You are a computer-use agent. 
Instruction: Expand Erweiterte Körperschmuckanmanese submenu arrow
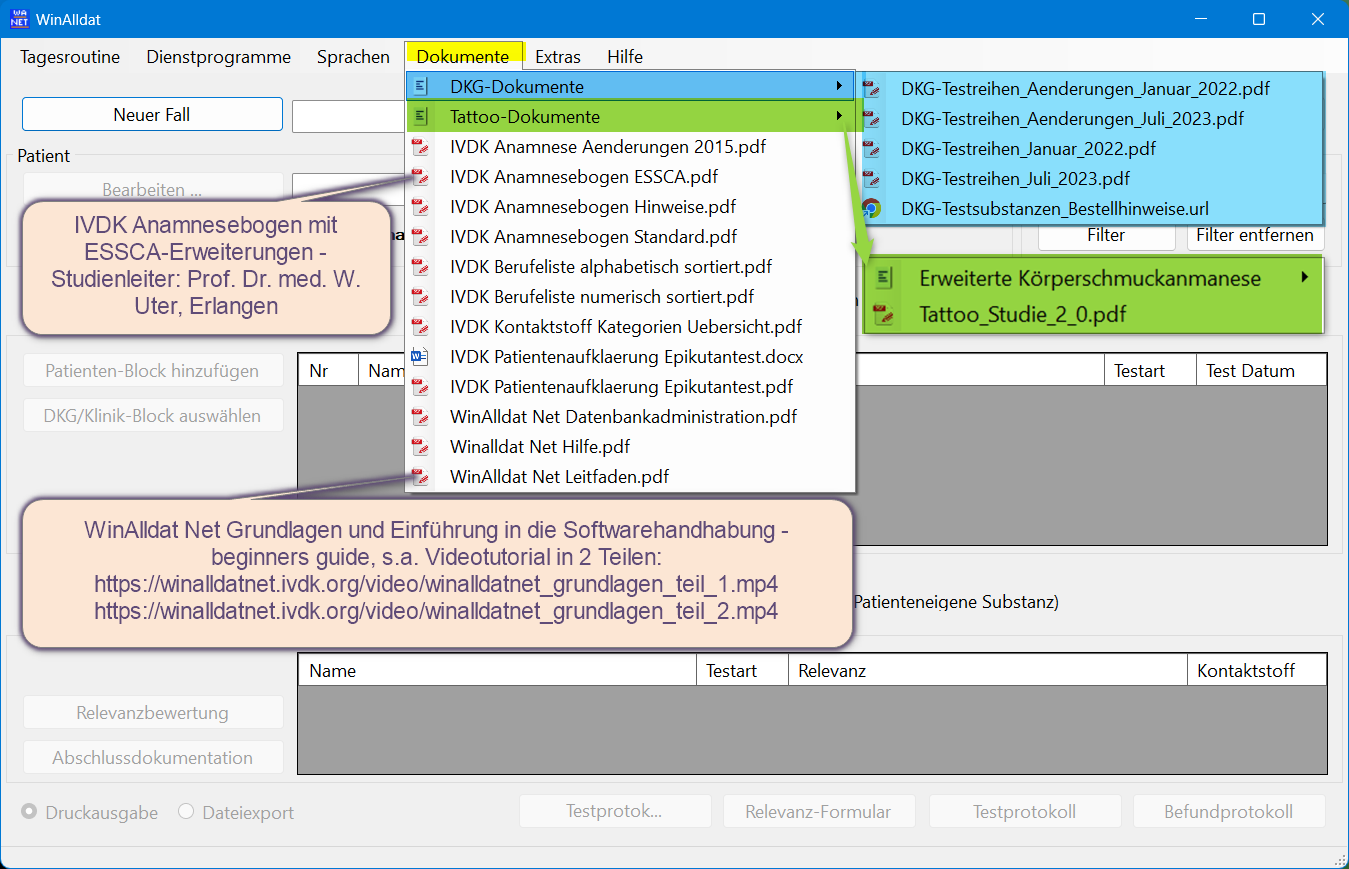pos(1305,278)
